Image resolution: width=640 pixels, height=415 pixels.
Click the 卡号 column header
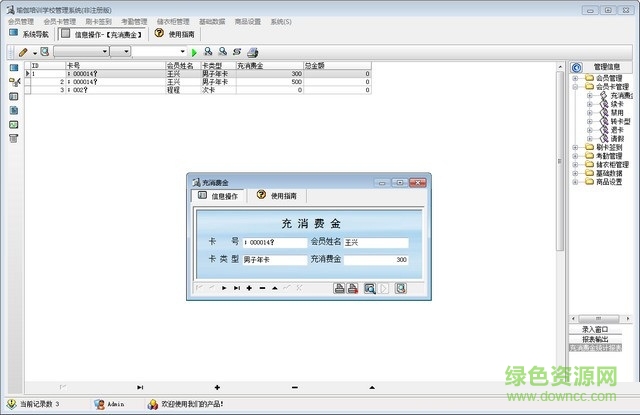pos(116,65)
